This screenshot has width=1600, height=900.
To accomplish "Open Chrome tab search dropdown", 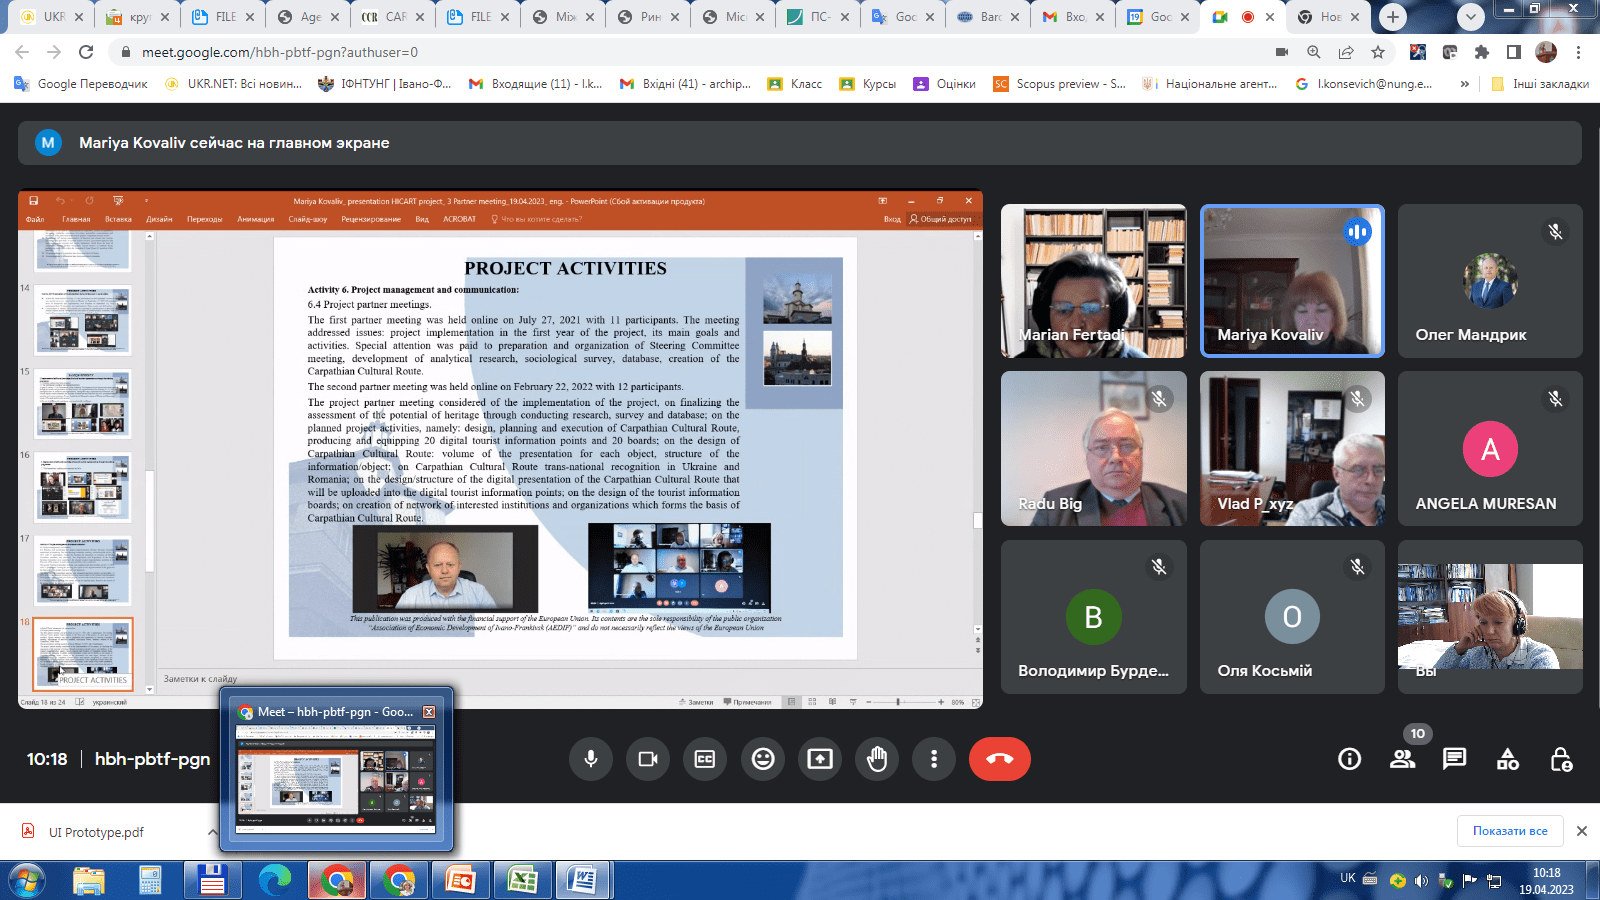I will pos(1470,17).
